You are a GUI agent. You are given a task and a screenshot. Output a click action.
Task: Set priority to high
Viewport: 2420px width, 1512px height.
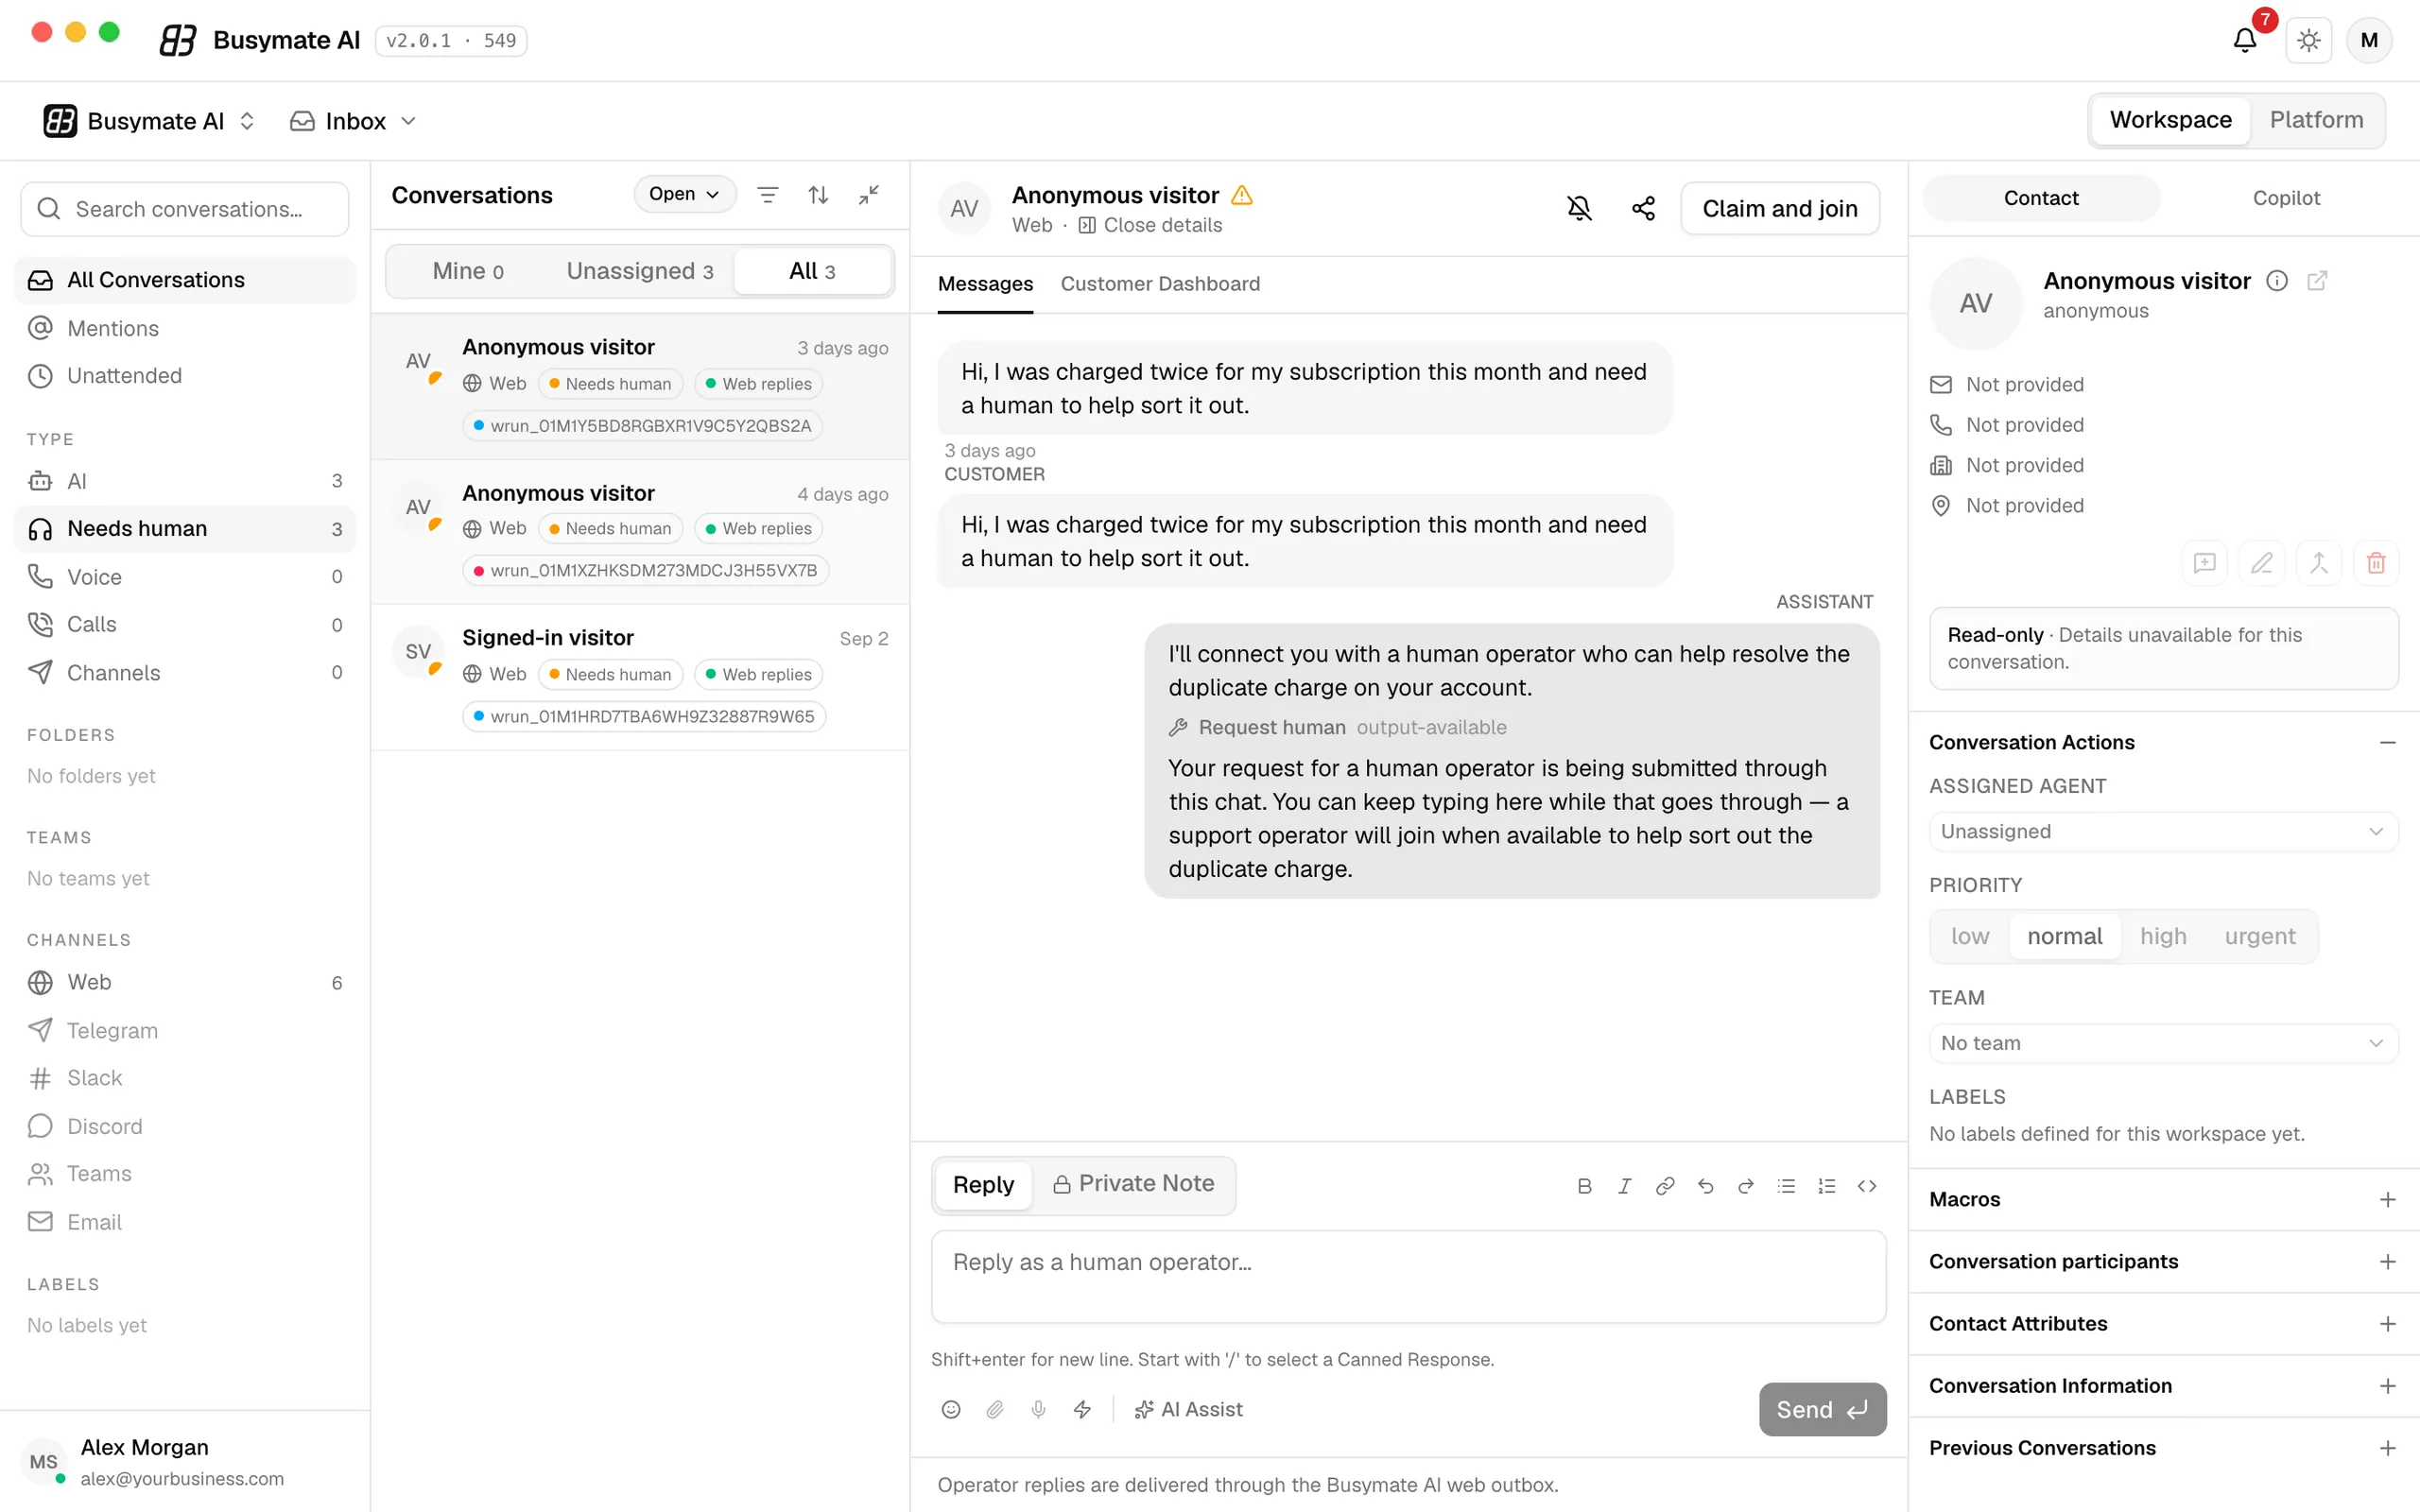(2163, 936)
